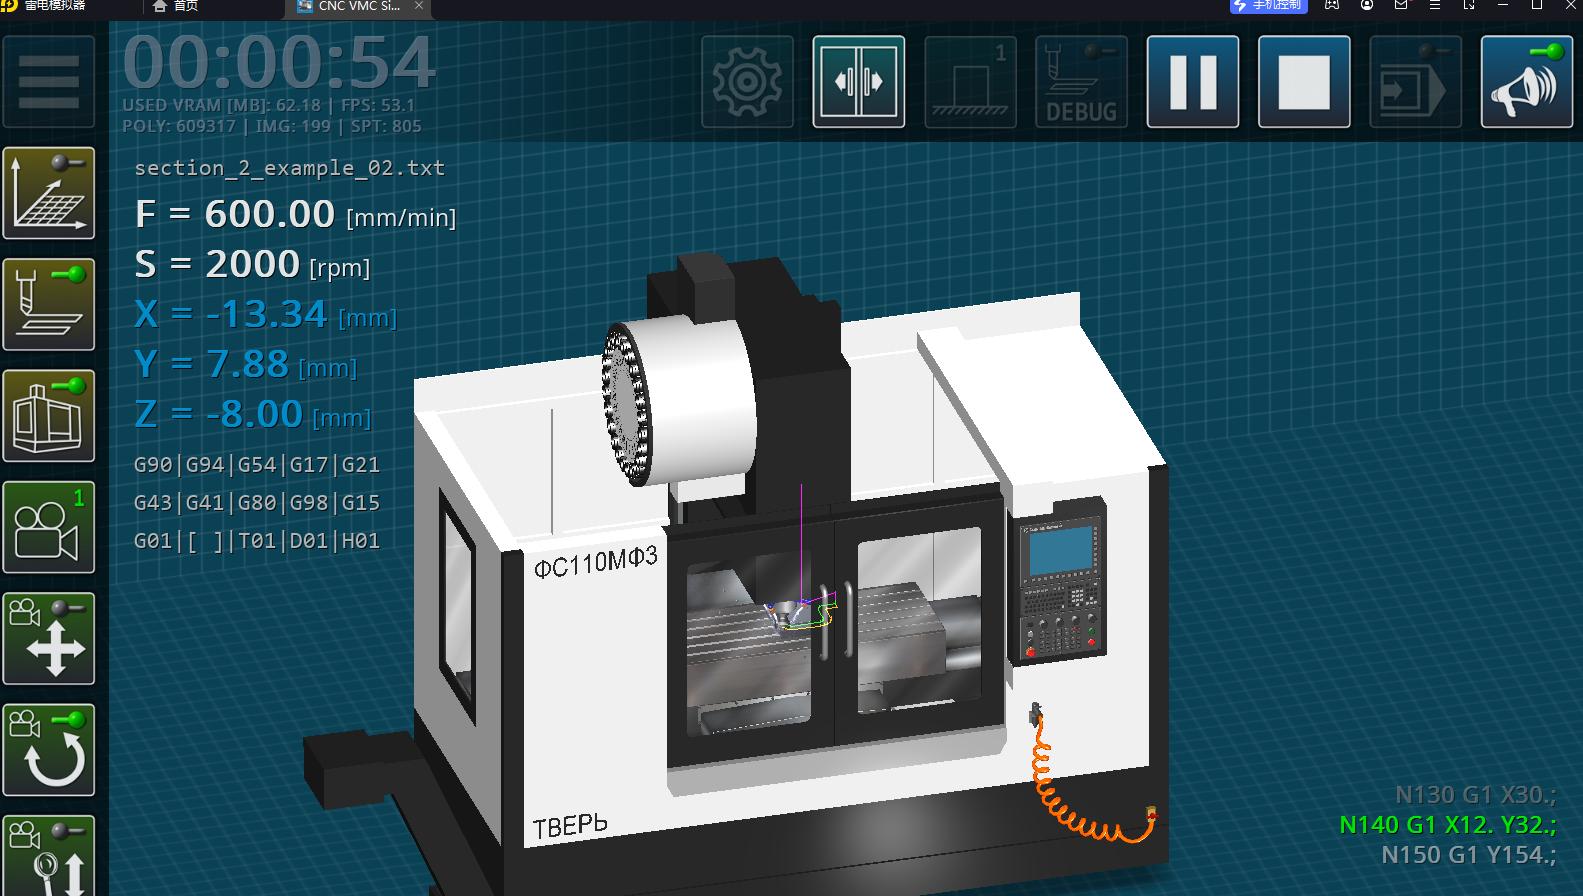
Task: Select the camera rotate tool
Action: pyautogui.click(x=49, y=749)
